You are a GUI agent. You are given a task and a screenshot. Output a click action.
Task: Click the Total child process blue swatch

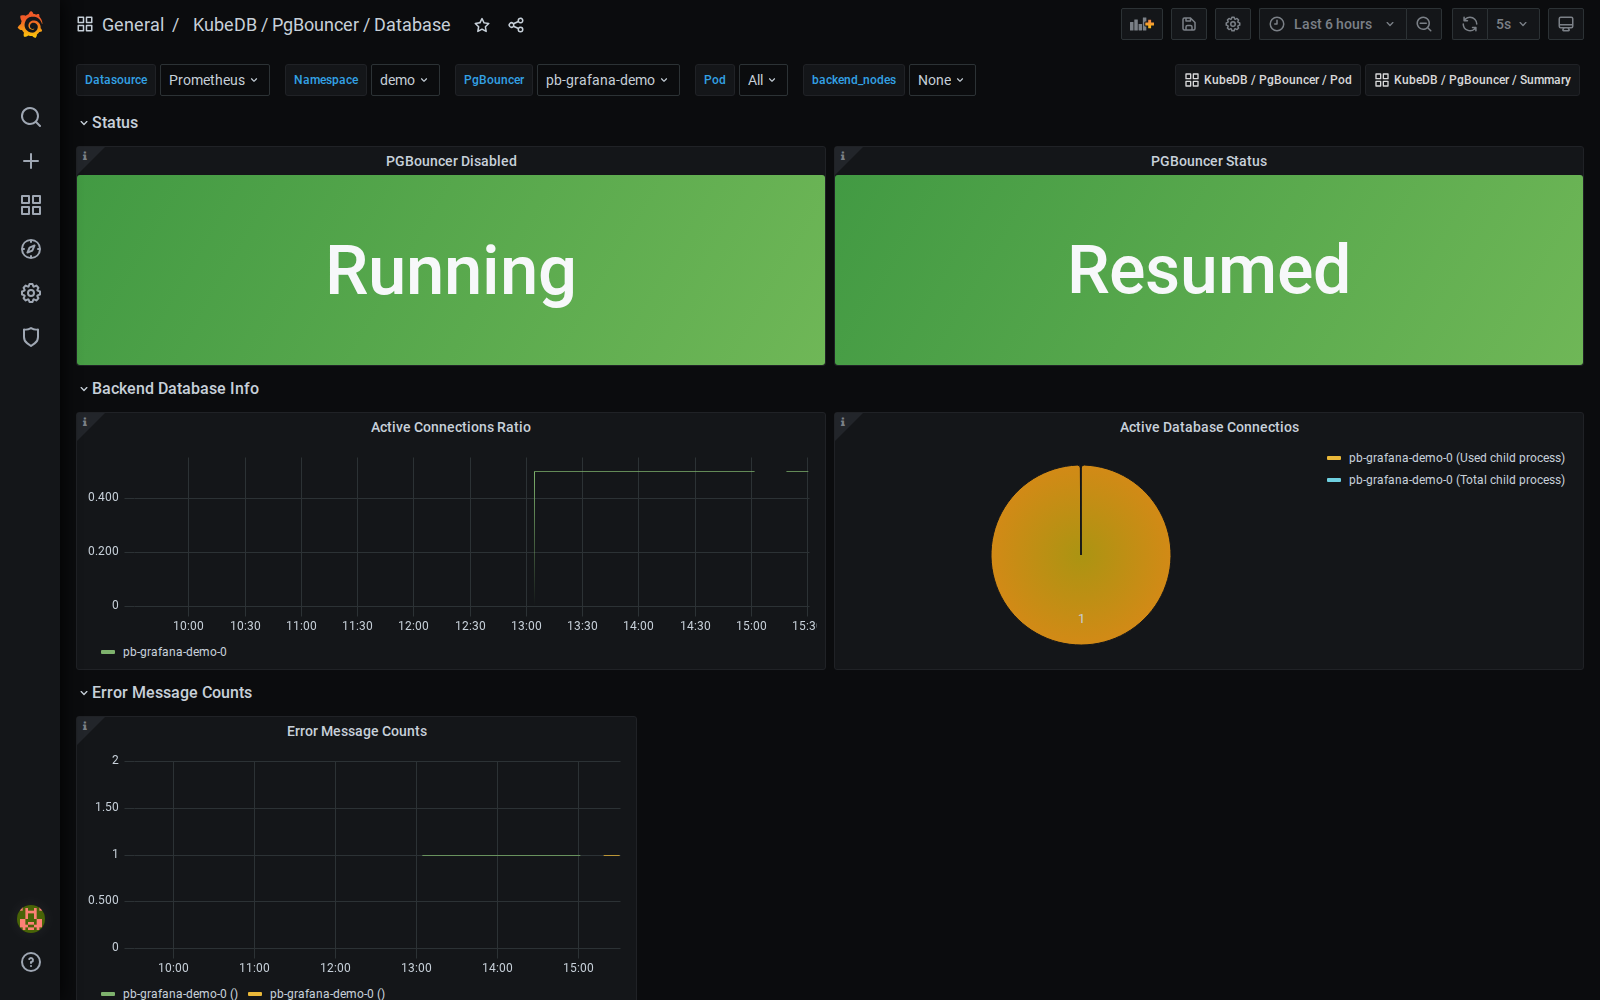point(1334,480)
